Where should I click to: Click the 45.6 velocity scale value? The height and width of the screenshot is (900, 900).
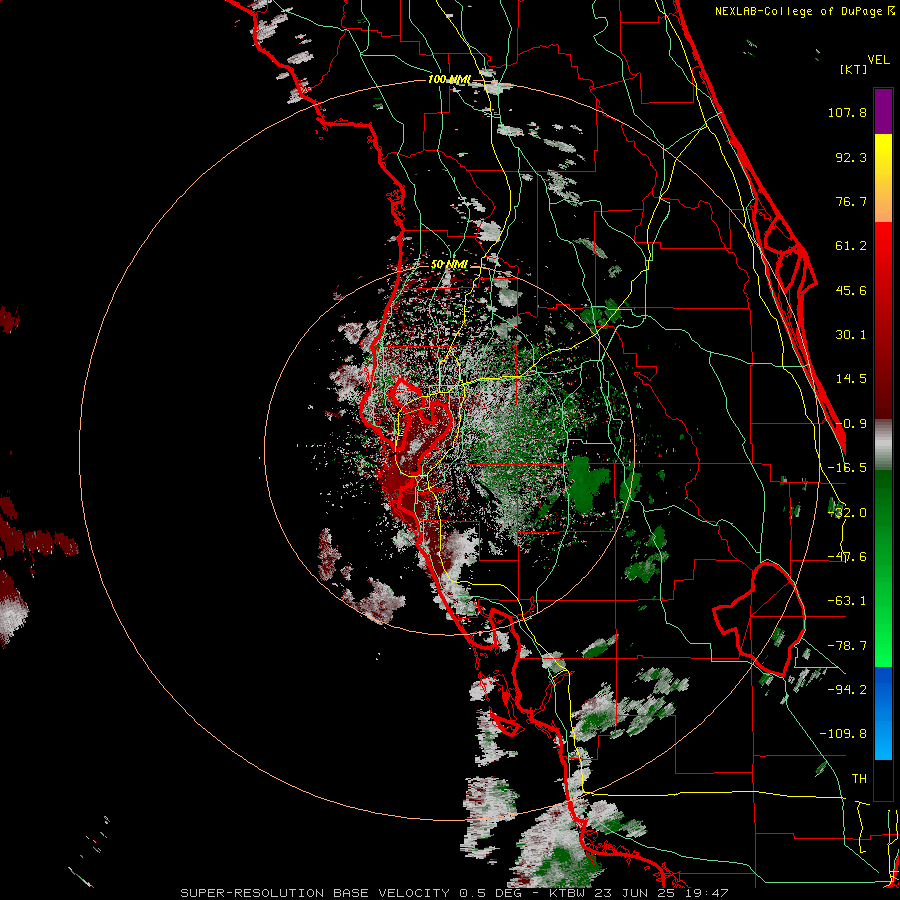[x=851, y=290]
